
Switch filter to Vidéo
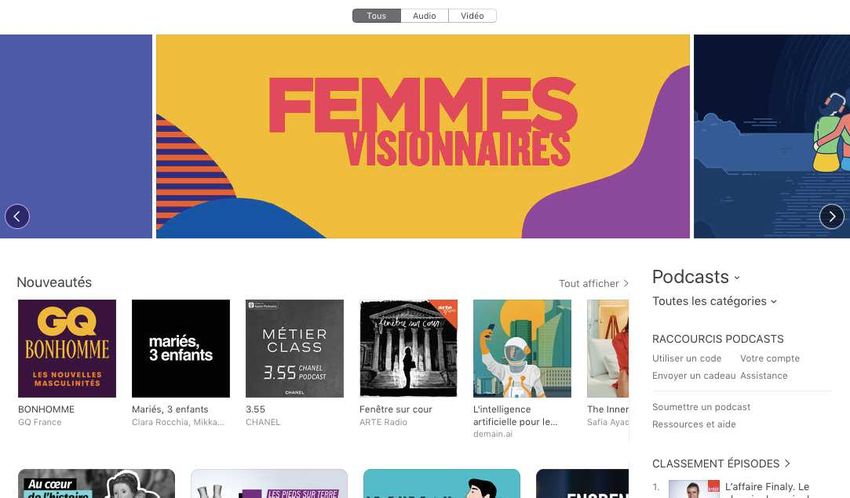point(472,16)
